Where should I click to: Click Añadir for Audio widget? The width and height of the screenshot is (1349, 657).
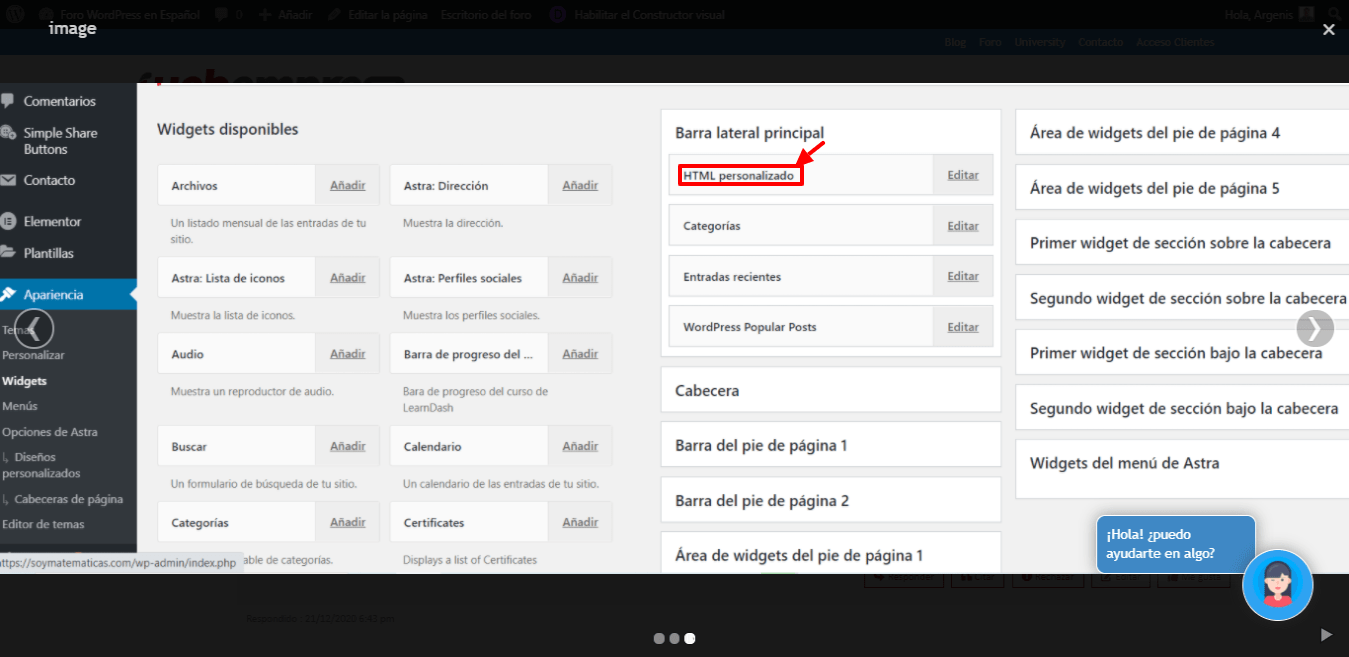point(348,353)
